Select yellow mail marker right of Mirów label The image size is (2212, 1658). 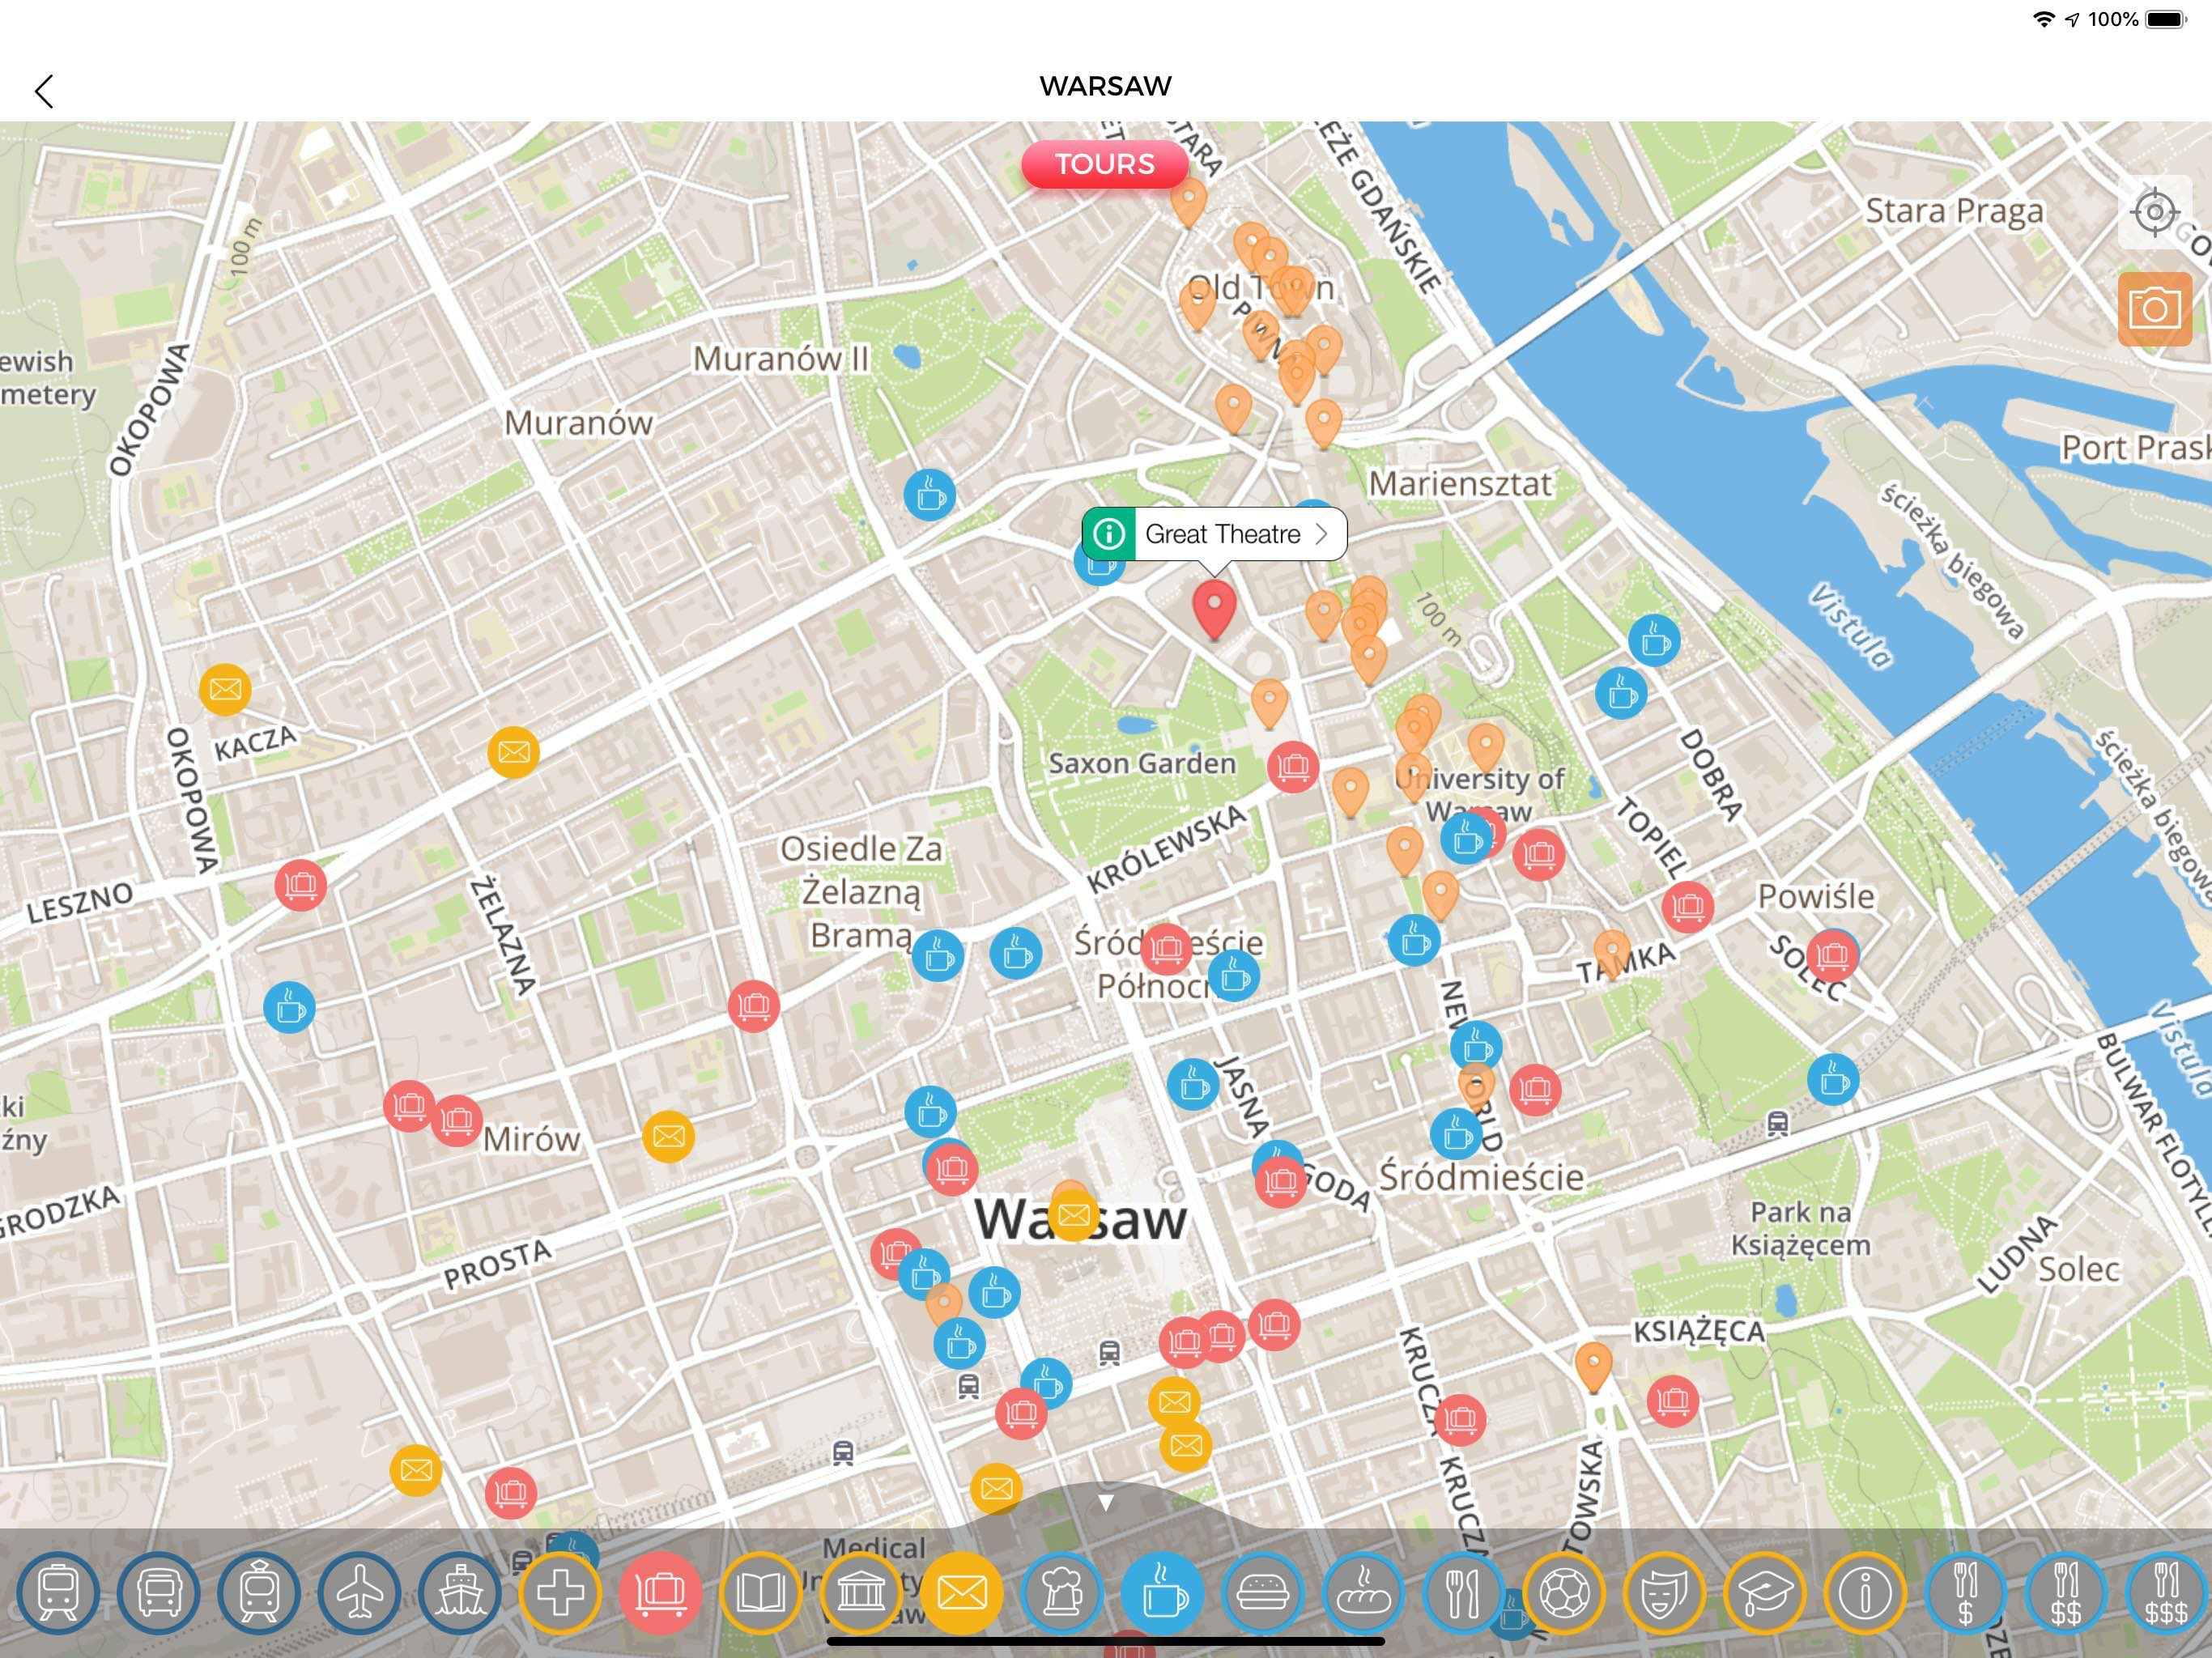point(668,1136)
